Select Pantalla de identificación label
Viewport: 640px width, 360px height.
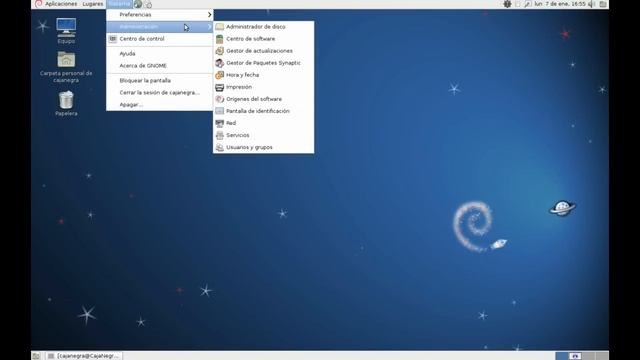click(258, 111)
